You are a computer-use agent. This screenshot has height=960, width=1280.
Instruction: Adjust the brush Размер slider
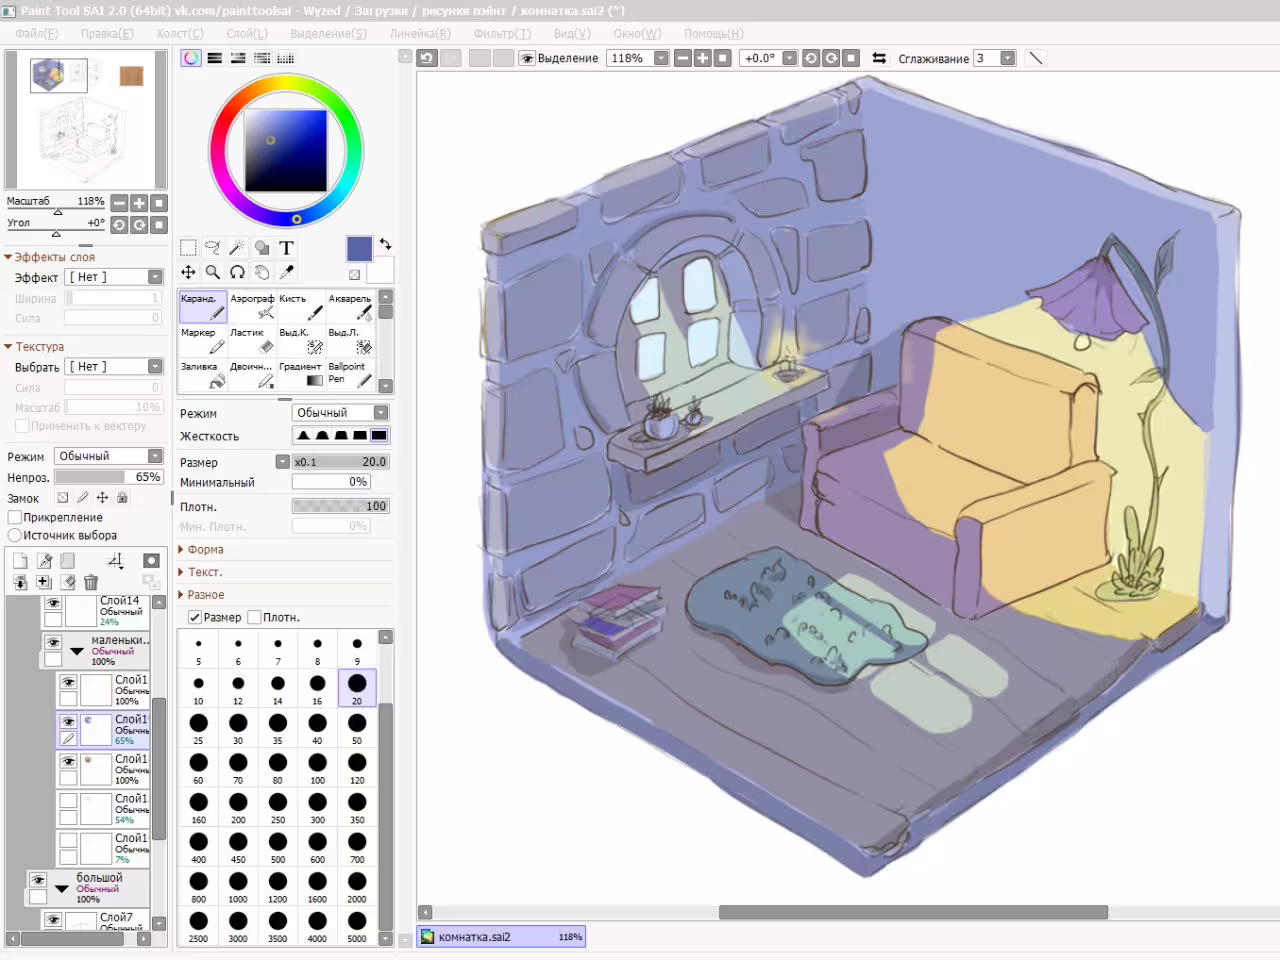pos(340,462)
